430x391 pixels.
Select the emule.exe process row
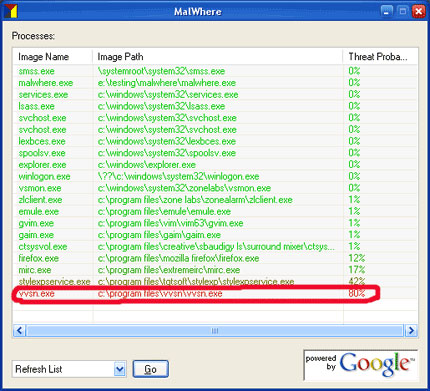point(215,211)
